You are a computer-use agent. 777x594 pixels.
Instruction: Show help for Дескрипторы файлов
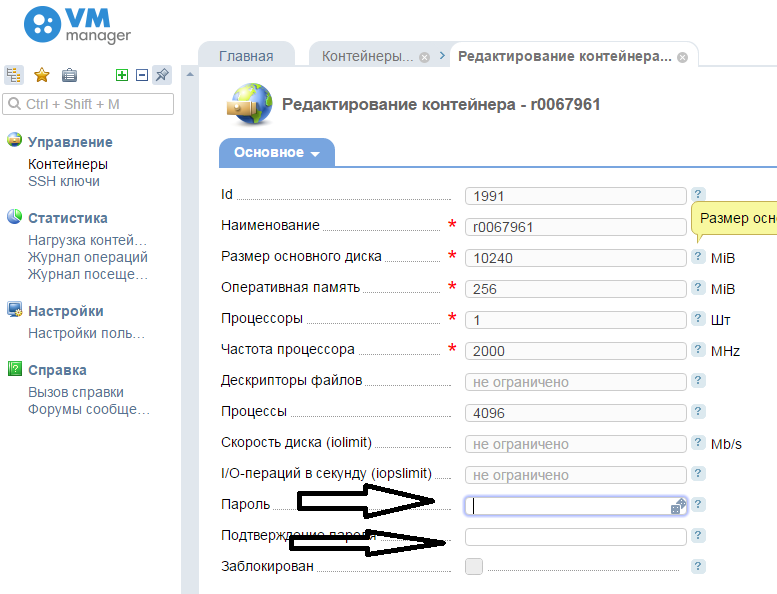pos(698,380)
